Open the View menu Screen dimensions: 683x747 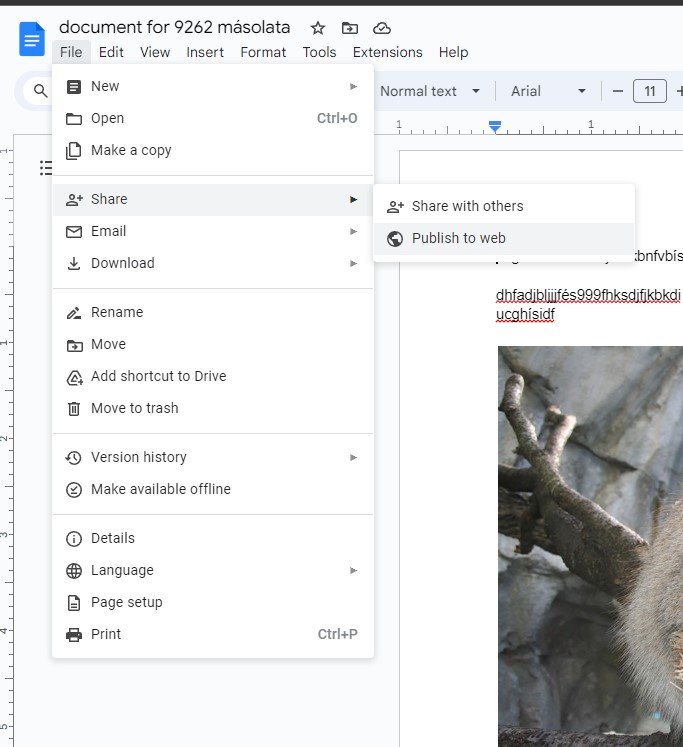tap(155, 52)
